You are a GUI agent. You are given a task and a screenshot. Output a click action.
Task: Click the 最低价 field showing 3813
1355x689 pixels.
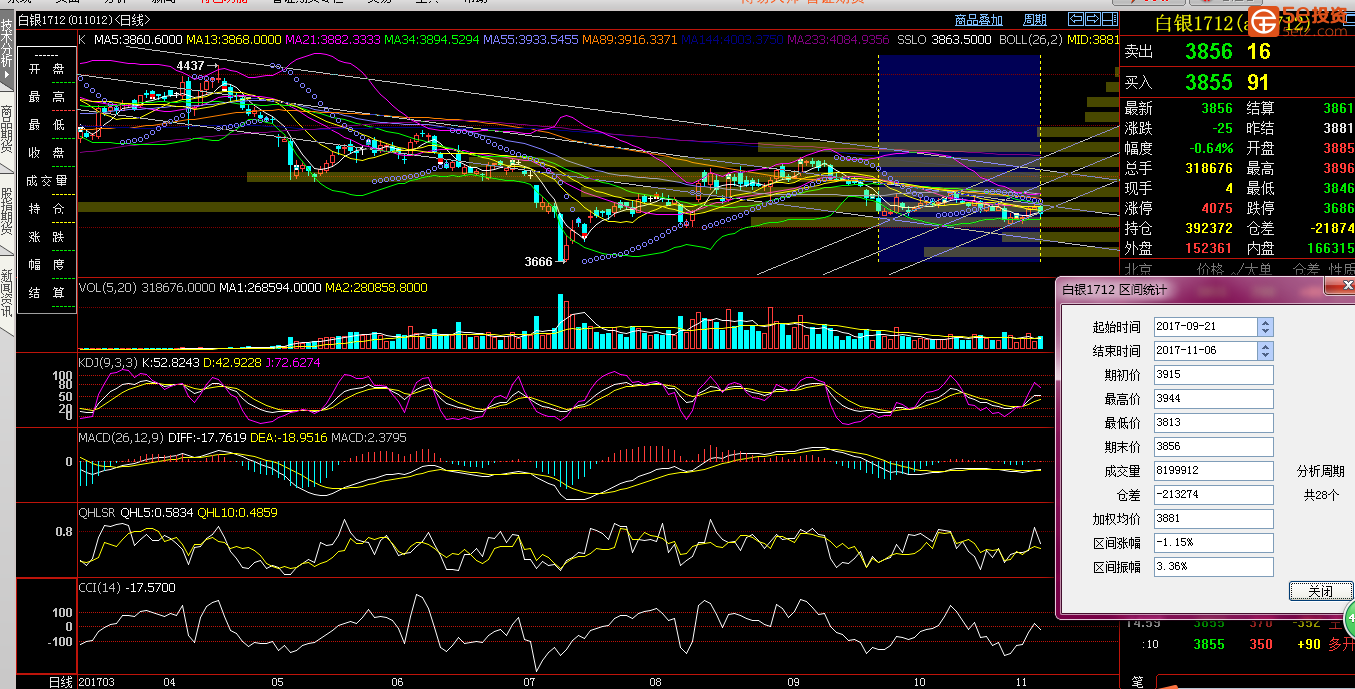tap(1214, 423)
